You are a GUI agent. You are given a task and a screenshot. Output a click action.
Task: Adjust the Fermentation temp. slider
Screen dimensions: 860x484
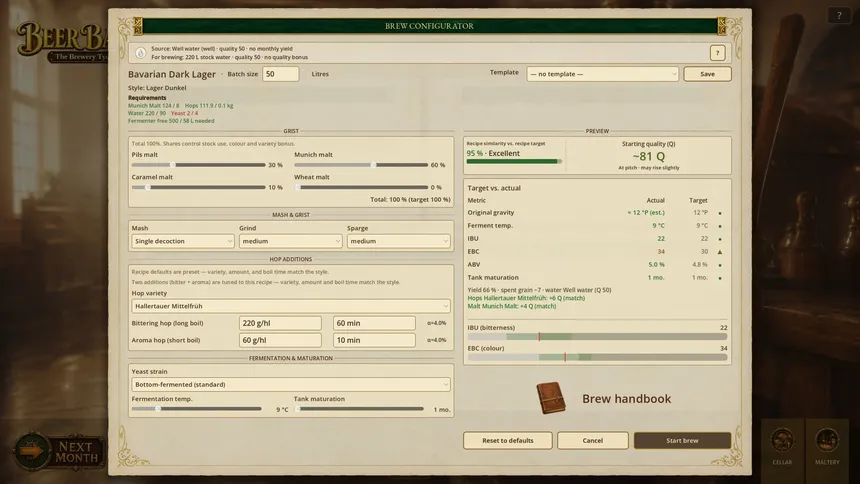(196, 409)
